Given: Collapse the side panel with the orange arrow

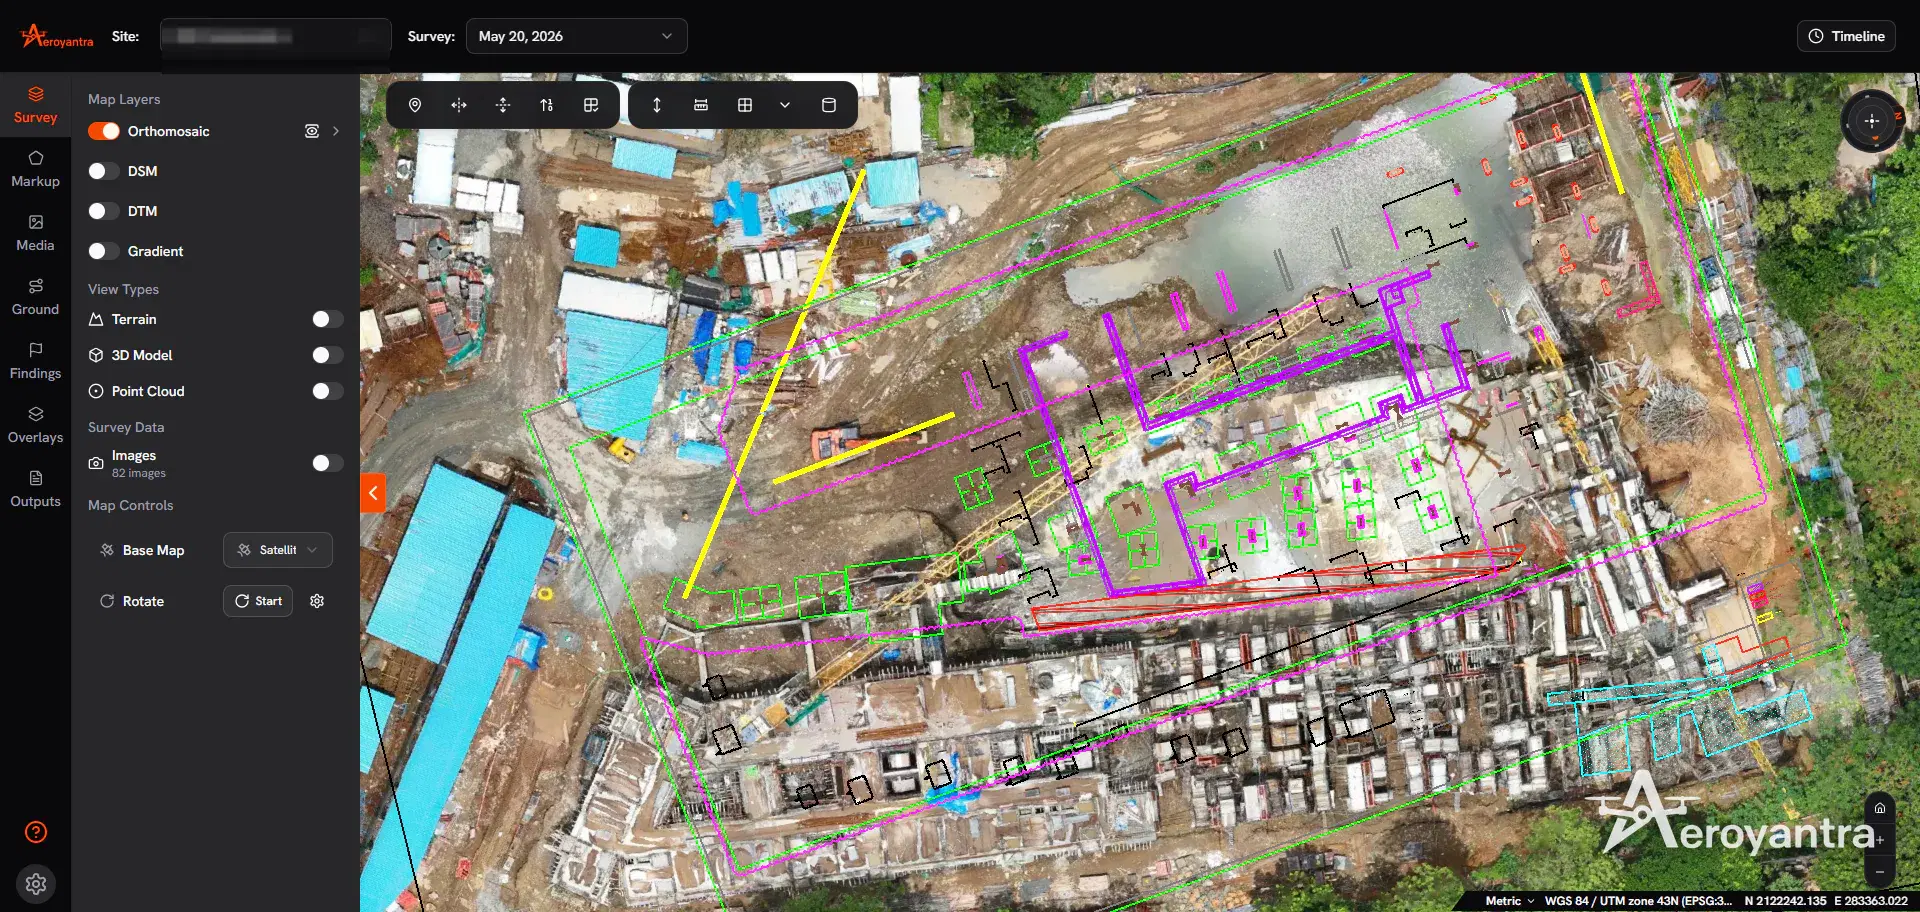Looking at the screenshot, I should (x=373, y=493).
